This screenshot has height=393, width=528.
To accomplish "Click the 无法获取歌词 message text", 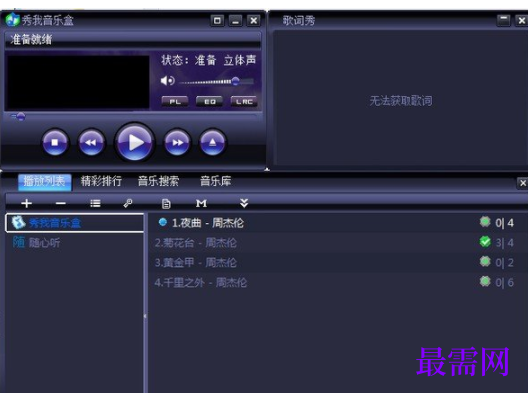I will click(401, 101).
